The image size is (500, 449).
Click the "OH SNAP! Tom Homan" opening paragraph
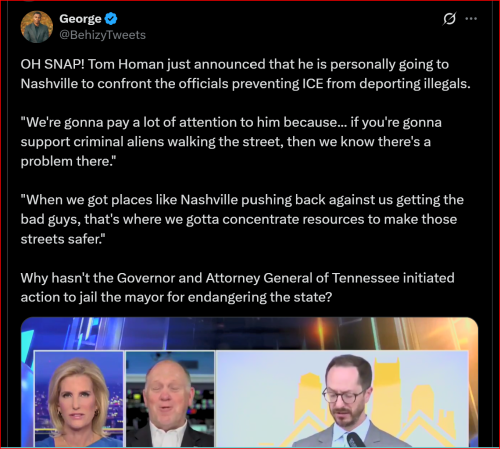[x=245, y=74]
